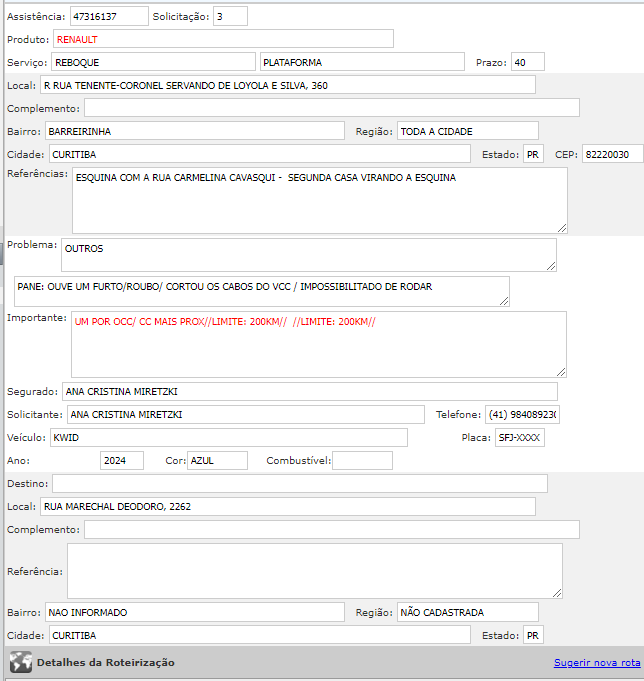Click the Detalhes da Roteirização heading
The image size is (644, 681).
[106, 662]
